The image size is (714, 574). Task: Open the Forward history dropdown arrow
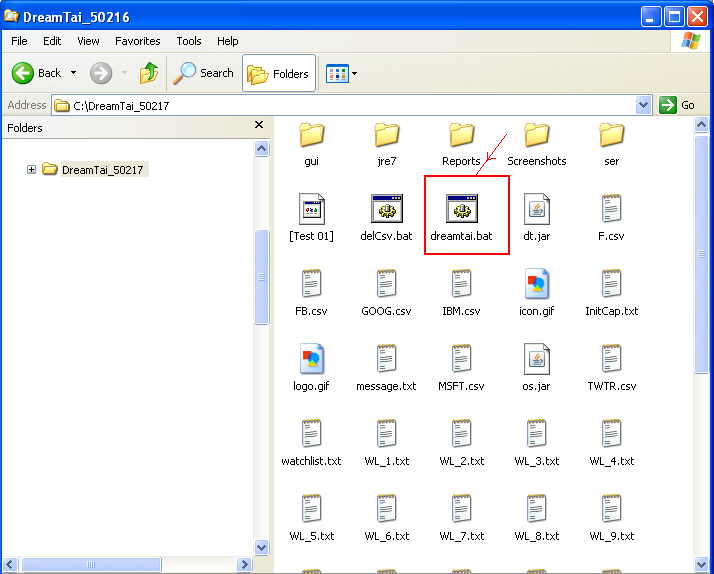(124, 73)
